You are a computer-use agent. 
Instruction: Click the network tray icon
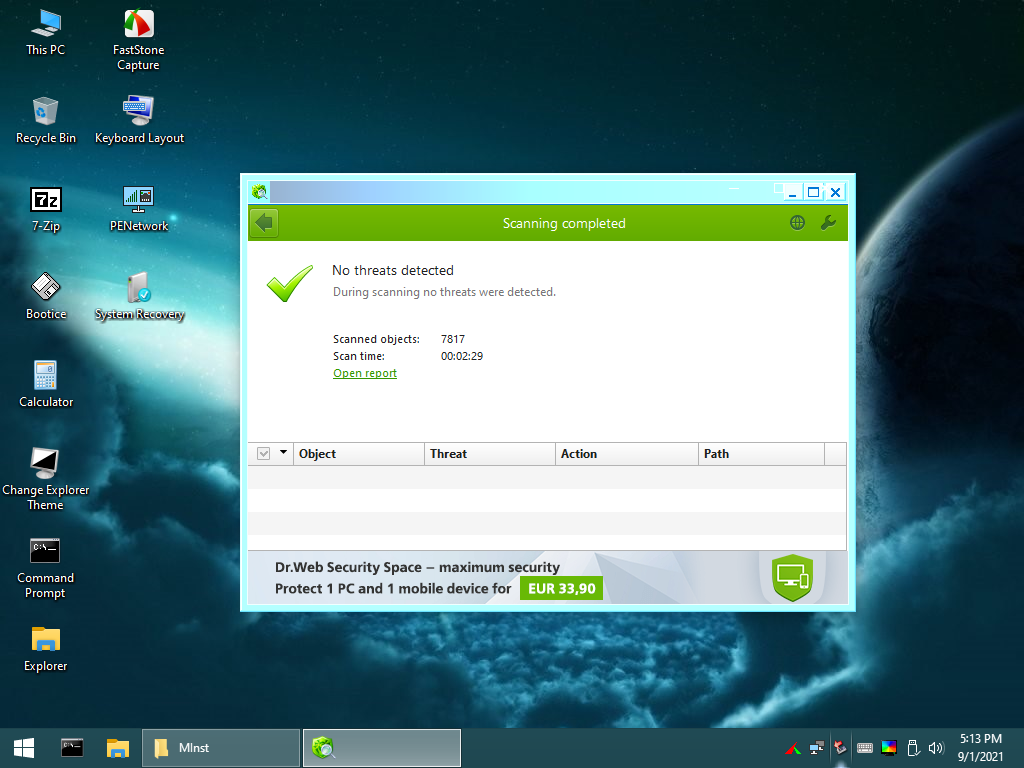pos(817,748)
